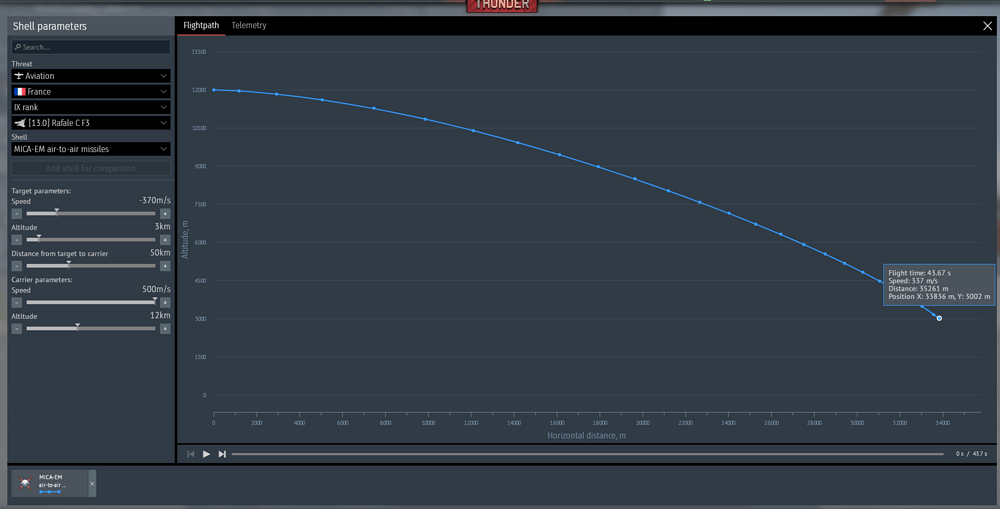Image resolution: width=1000 pixels, height=509 pixels.
Task: Click the 0 s / 43.7 s time readout
Action: [971, 454]
